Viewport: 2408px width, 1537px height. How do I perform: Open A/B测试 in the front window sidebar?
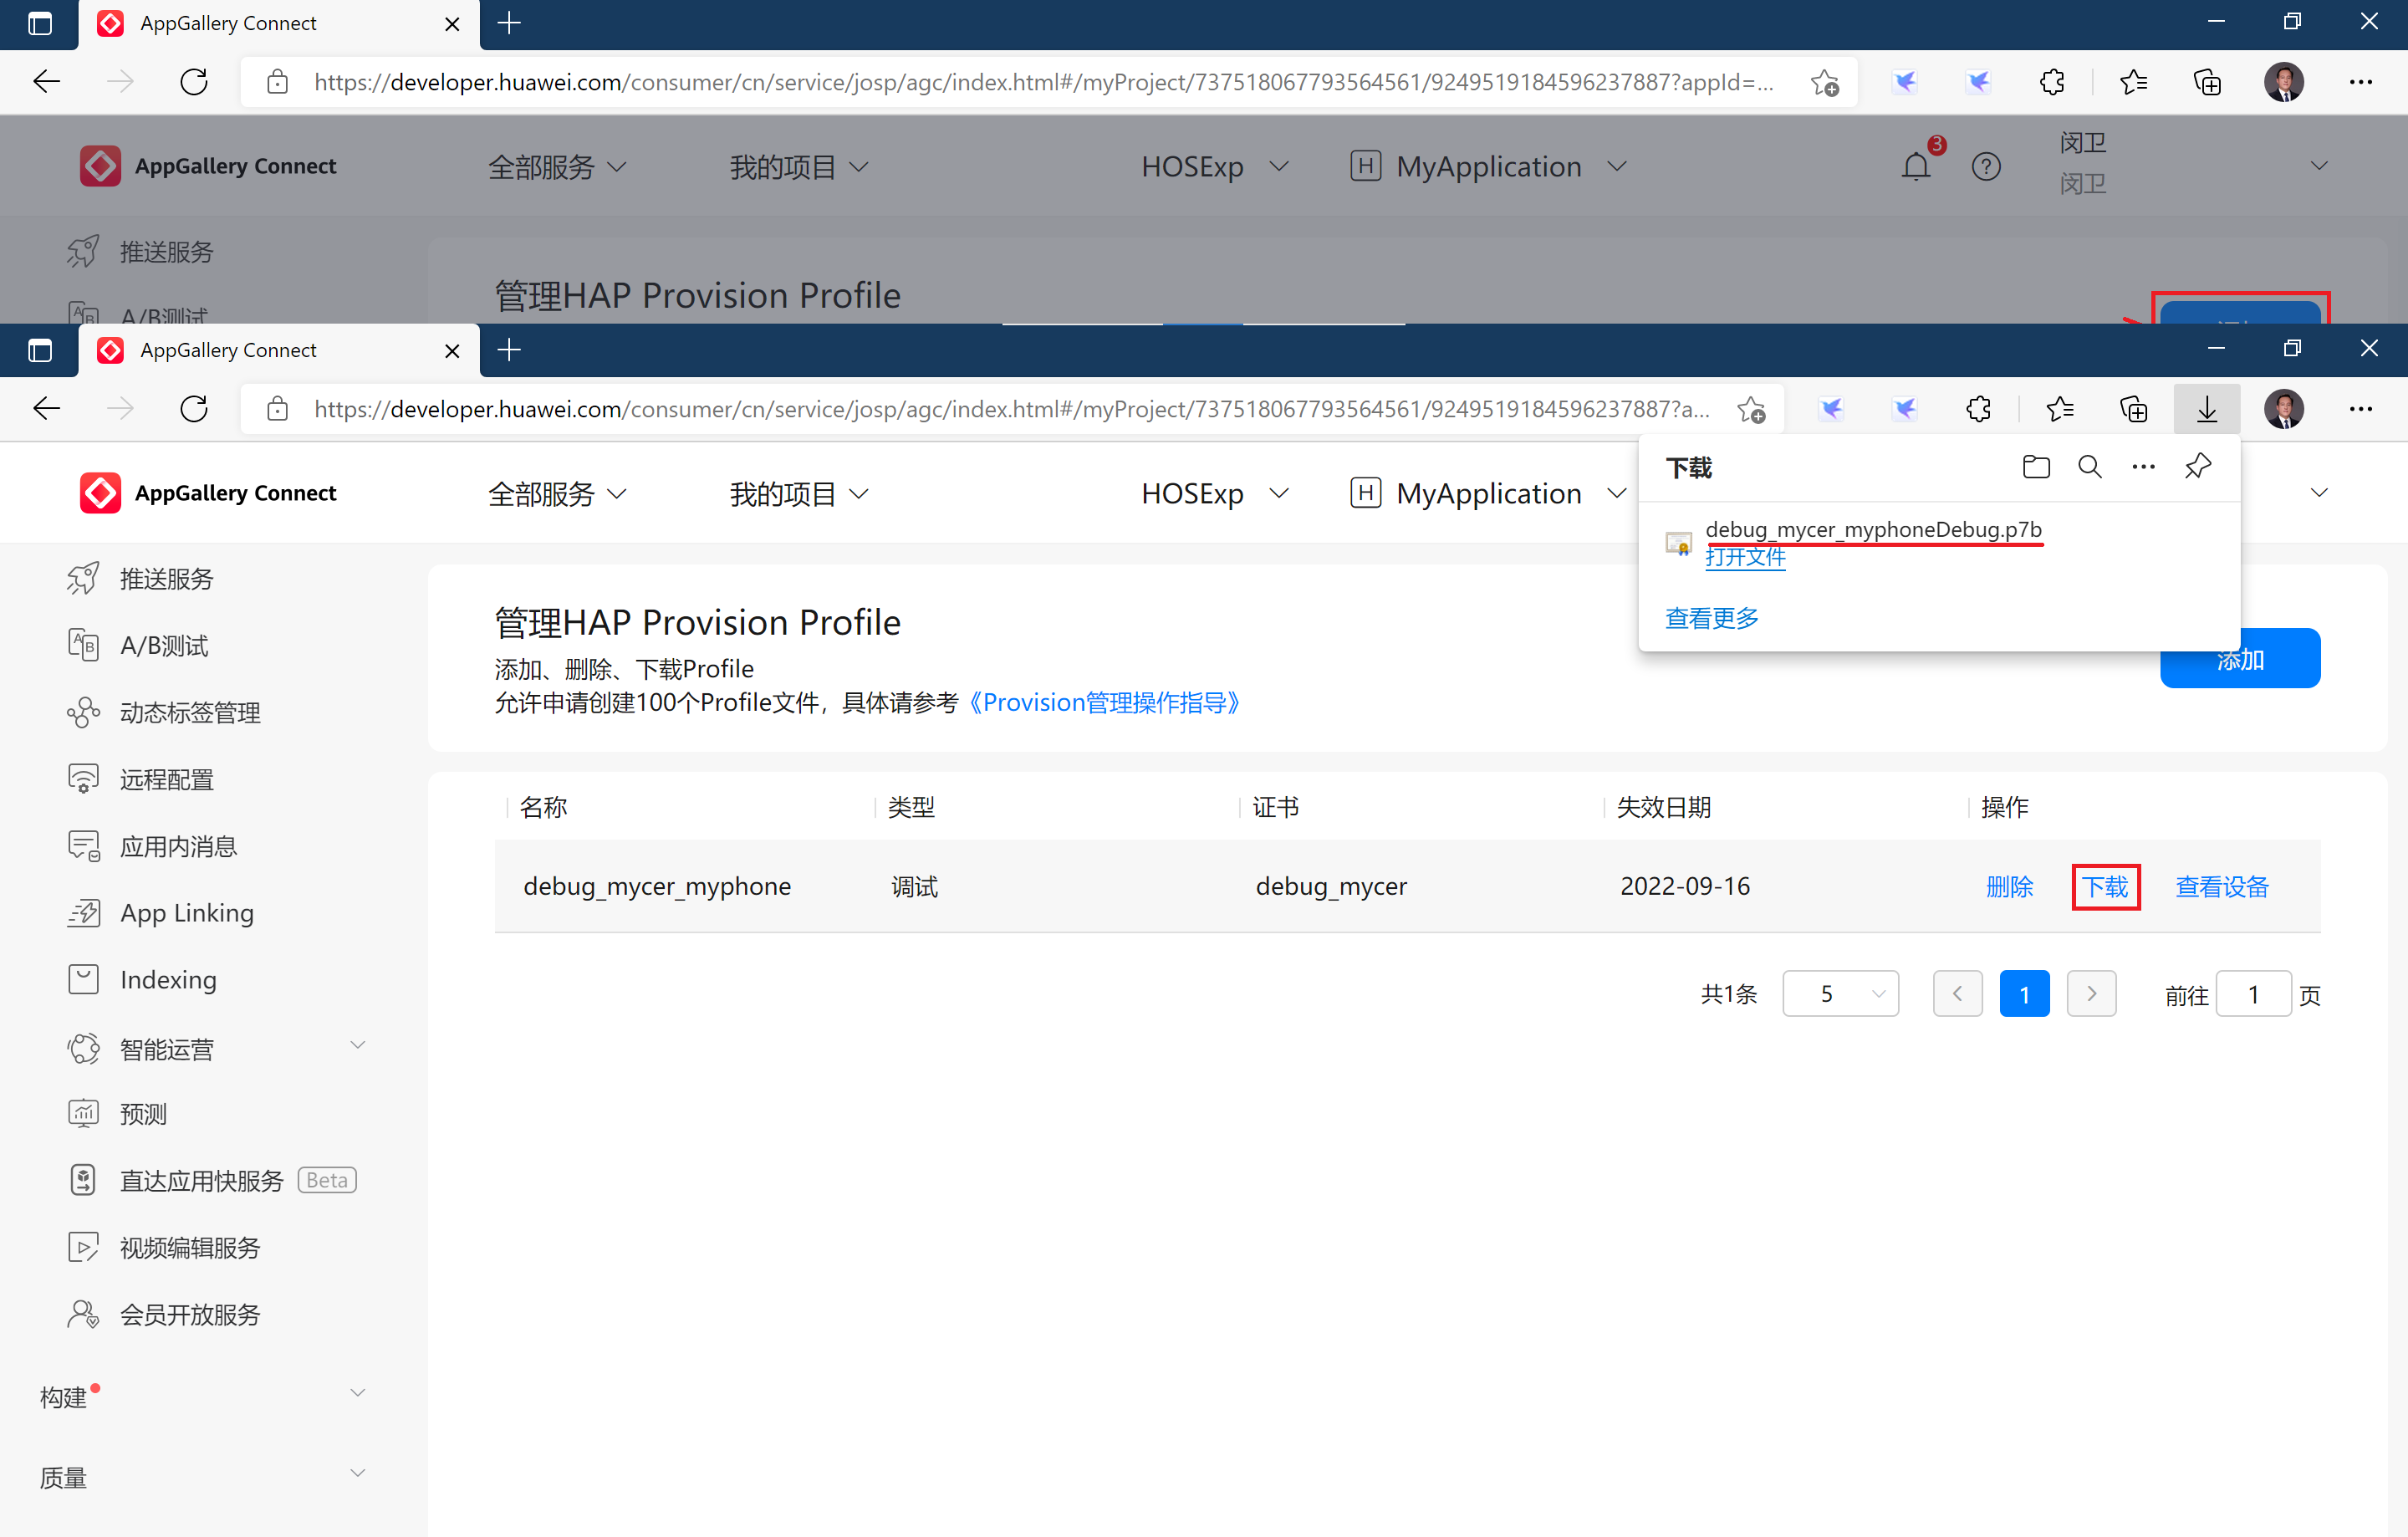[x=164, y=646]
